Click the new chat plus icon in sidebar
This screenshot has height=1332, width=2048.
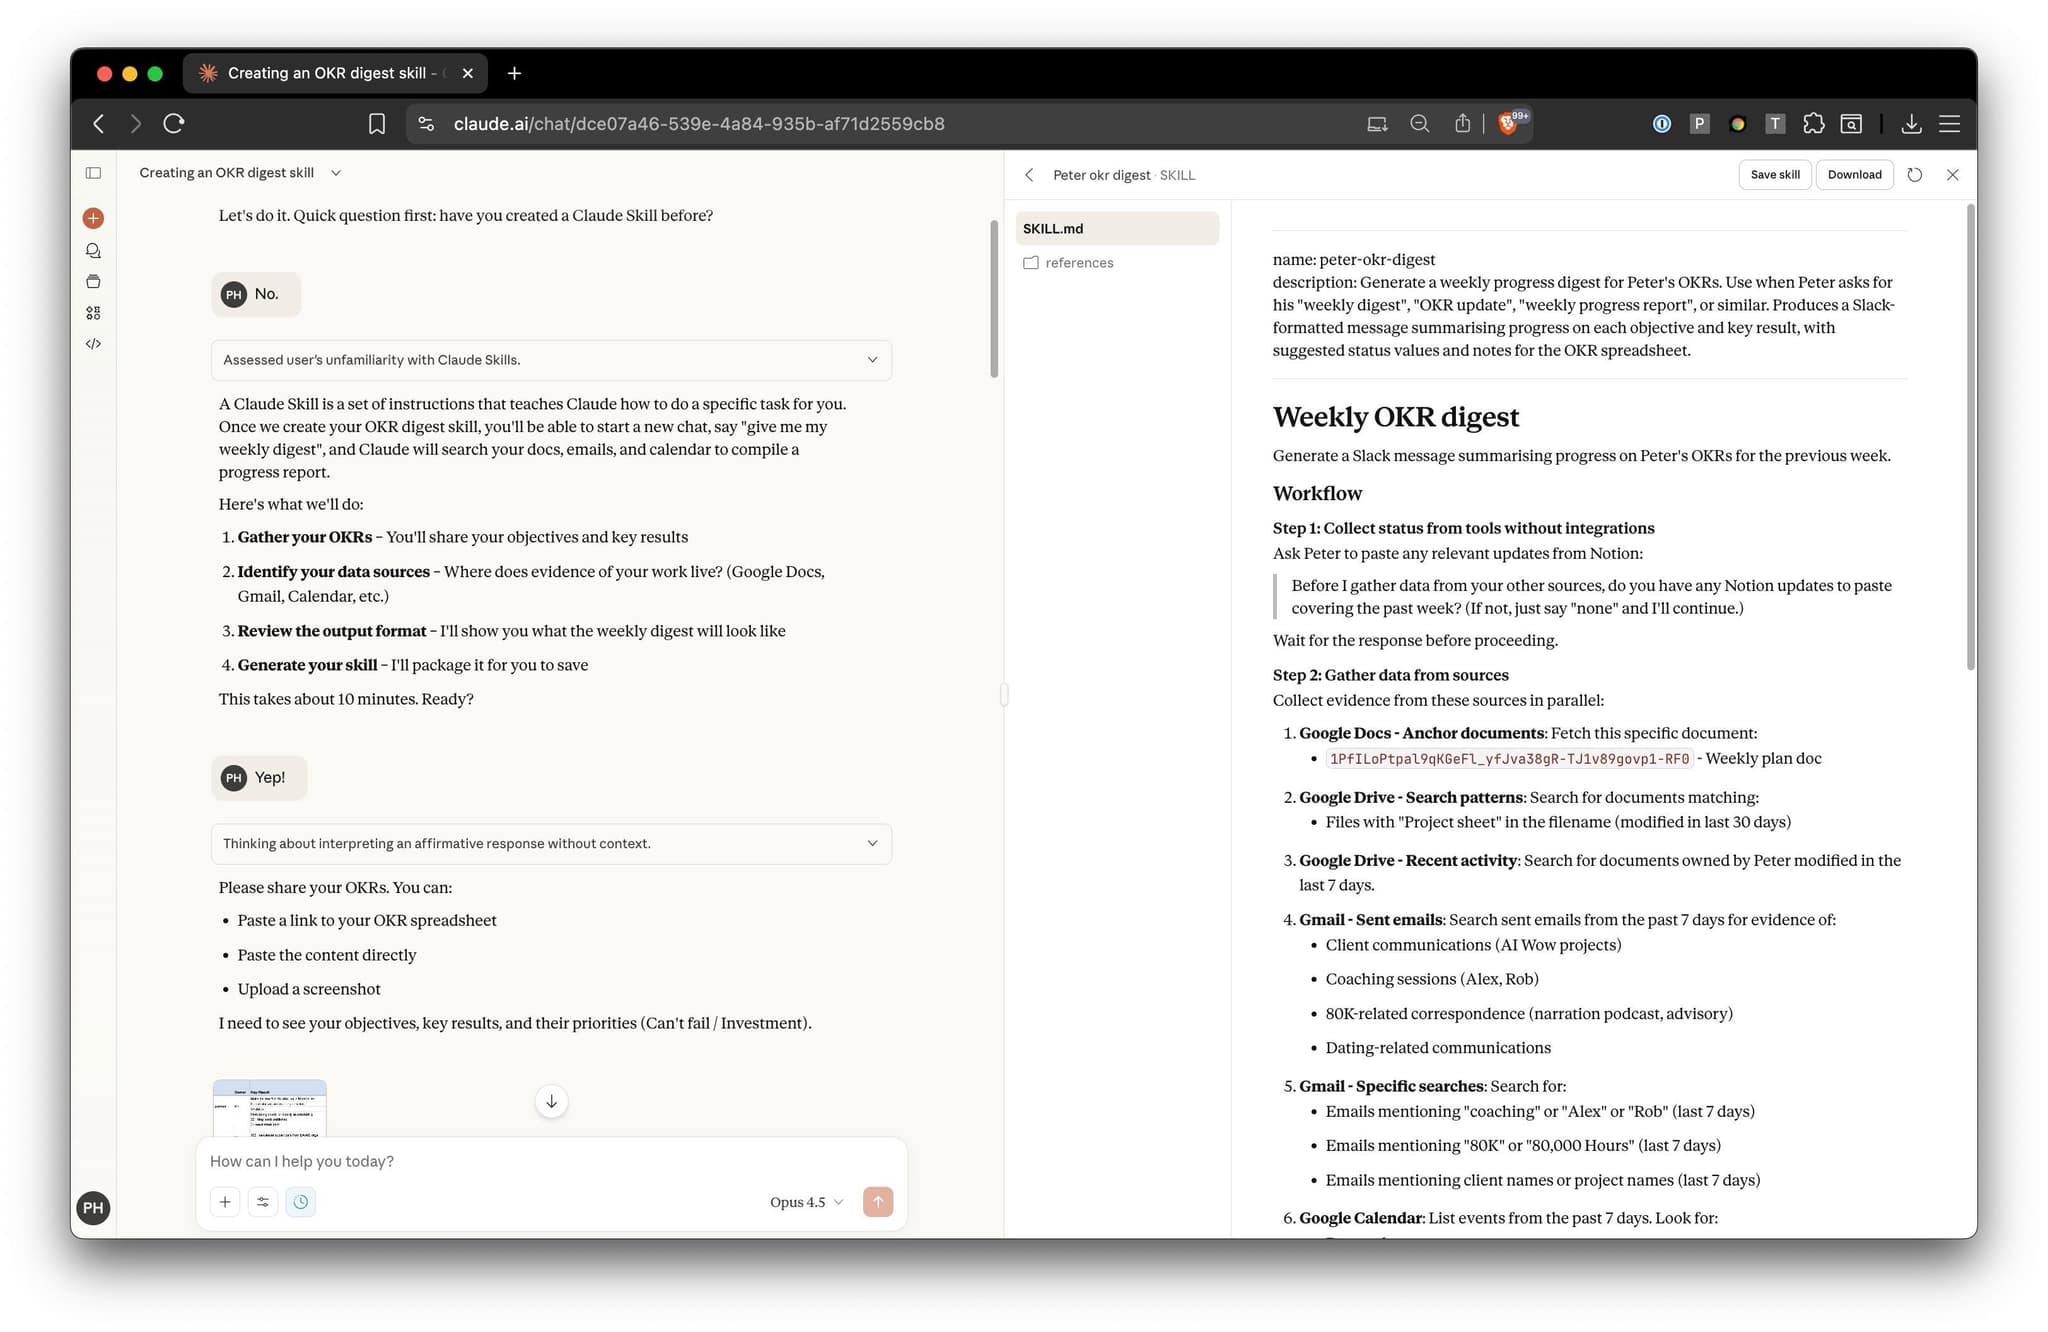click(x=93, y=218)
